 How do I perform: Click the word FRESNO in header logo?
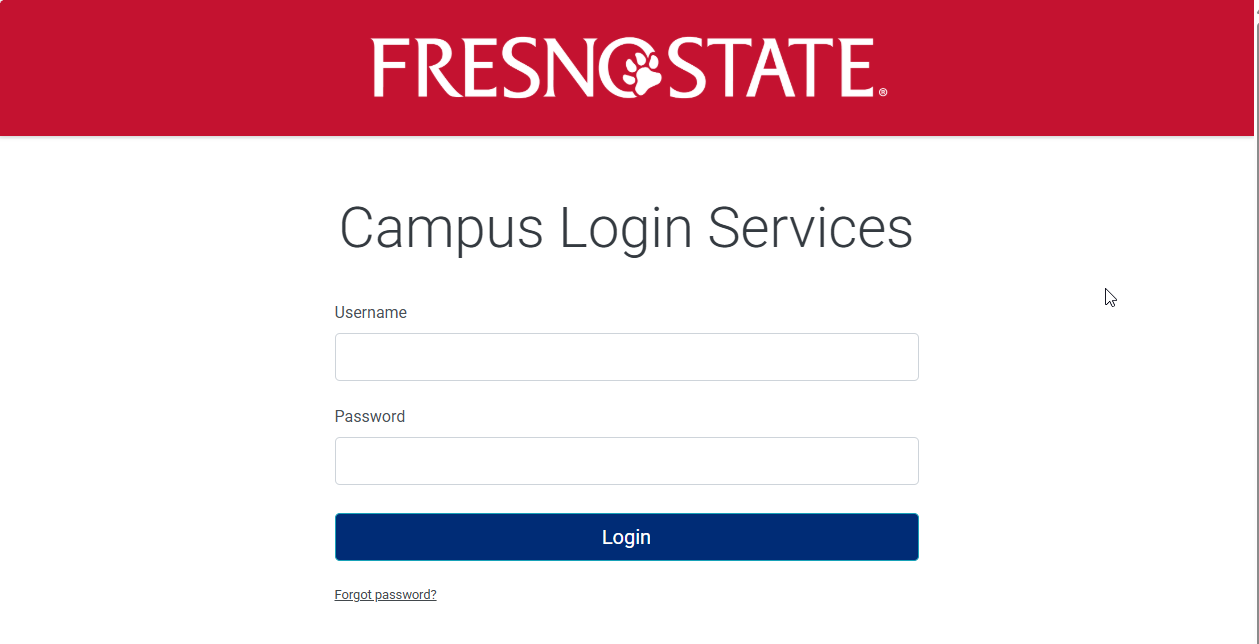[x=500, y=68]
